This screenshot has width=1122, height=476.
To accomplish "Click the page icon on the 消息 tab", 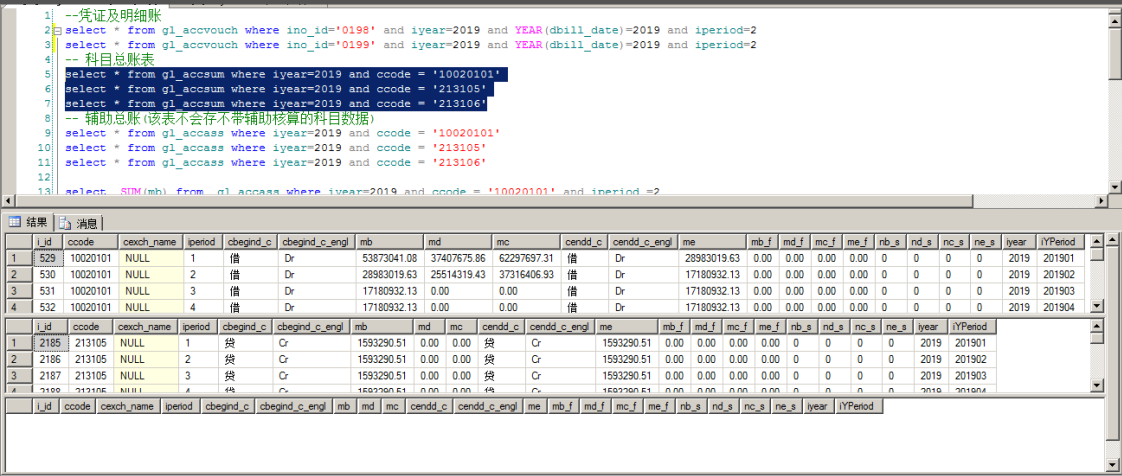I will [65, 223].
